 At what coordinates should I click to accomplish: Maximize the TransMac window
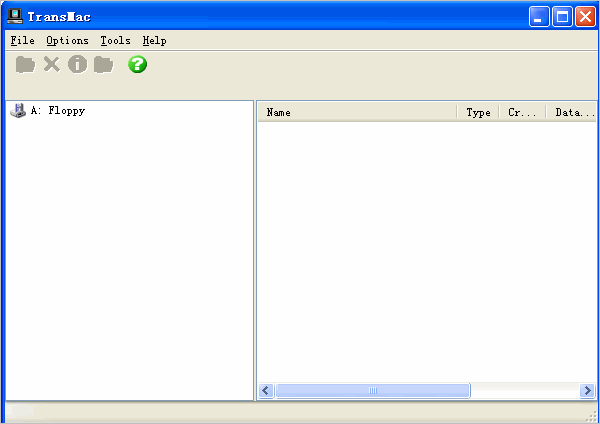pyautogui.click(x=562, y=16)
